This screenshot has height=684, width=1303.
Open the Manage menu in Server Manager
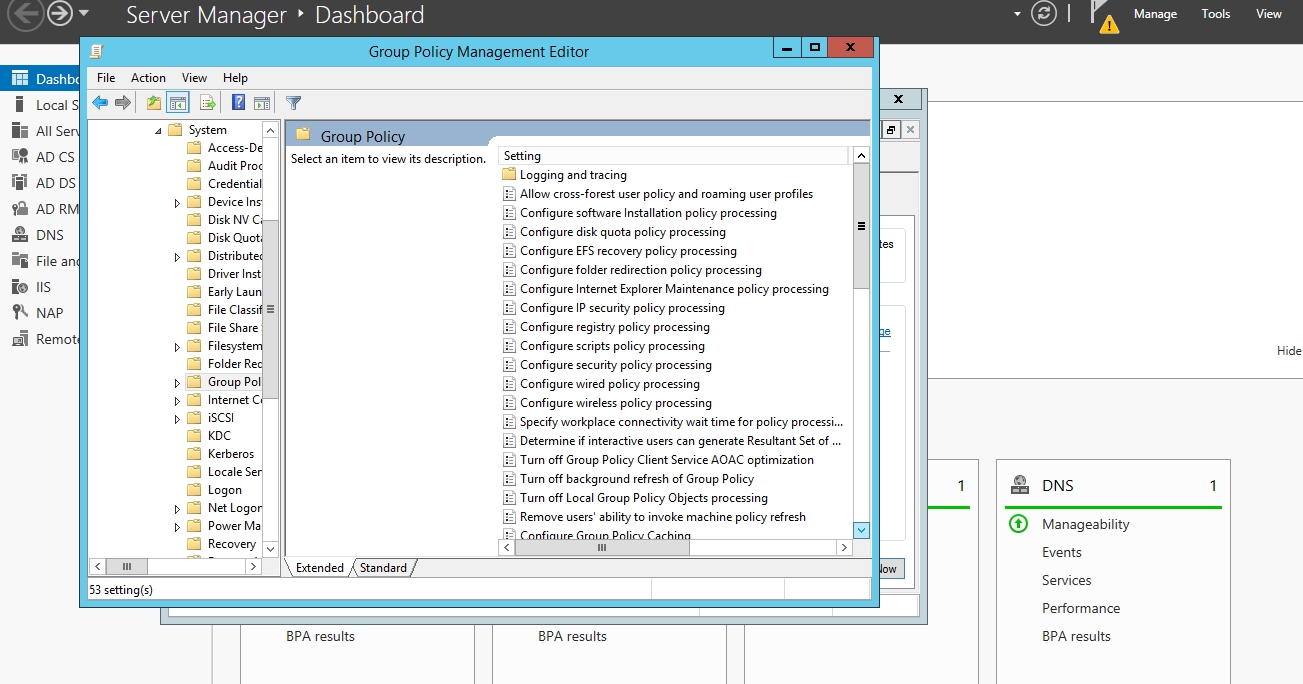(1155, 14)
